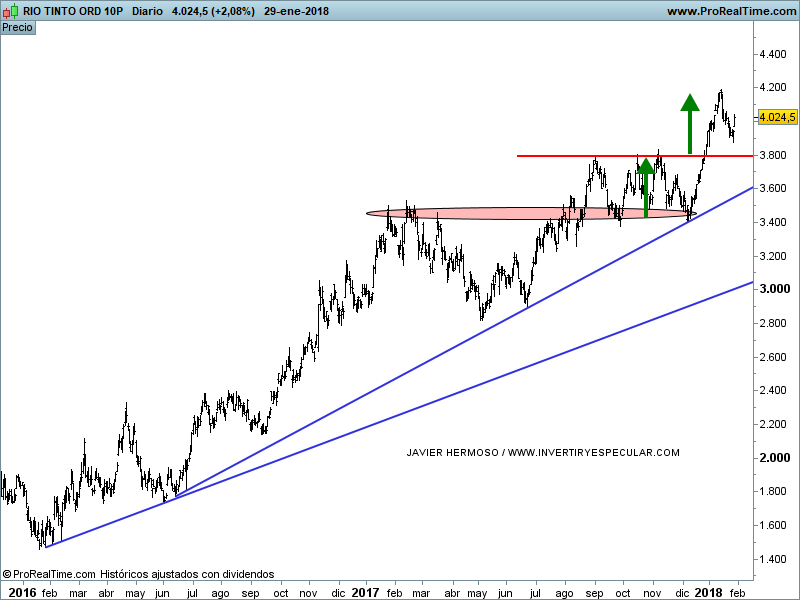Open the Precio panel label
Image resolution: width=800 pixels, height=600 pixels.
click(17, 28)
